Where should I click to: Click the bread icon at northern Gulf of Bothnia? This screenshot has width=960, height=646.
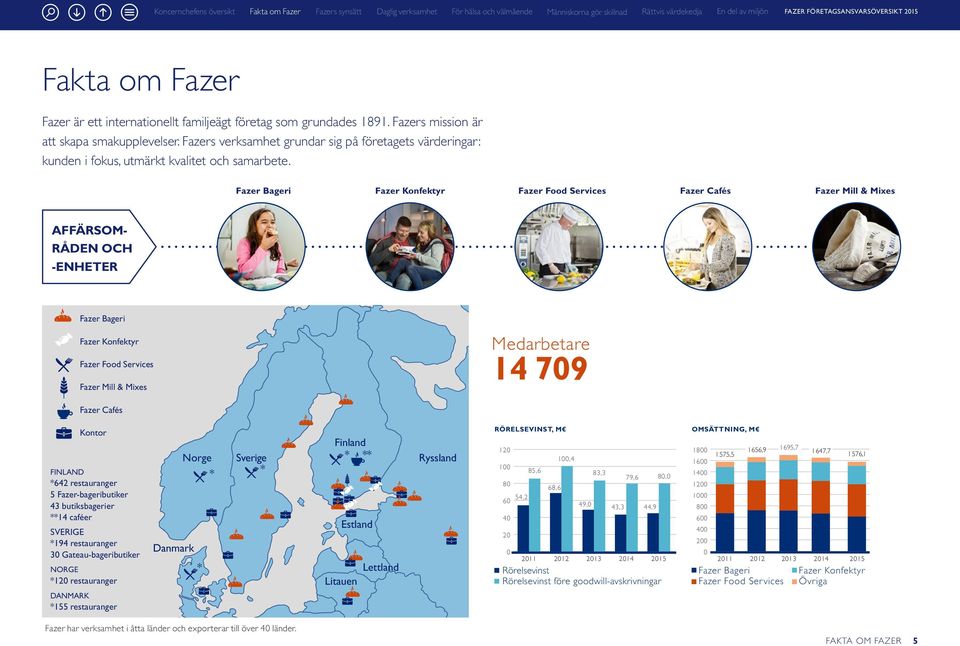346,400
